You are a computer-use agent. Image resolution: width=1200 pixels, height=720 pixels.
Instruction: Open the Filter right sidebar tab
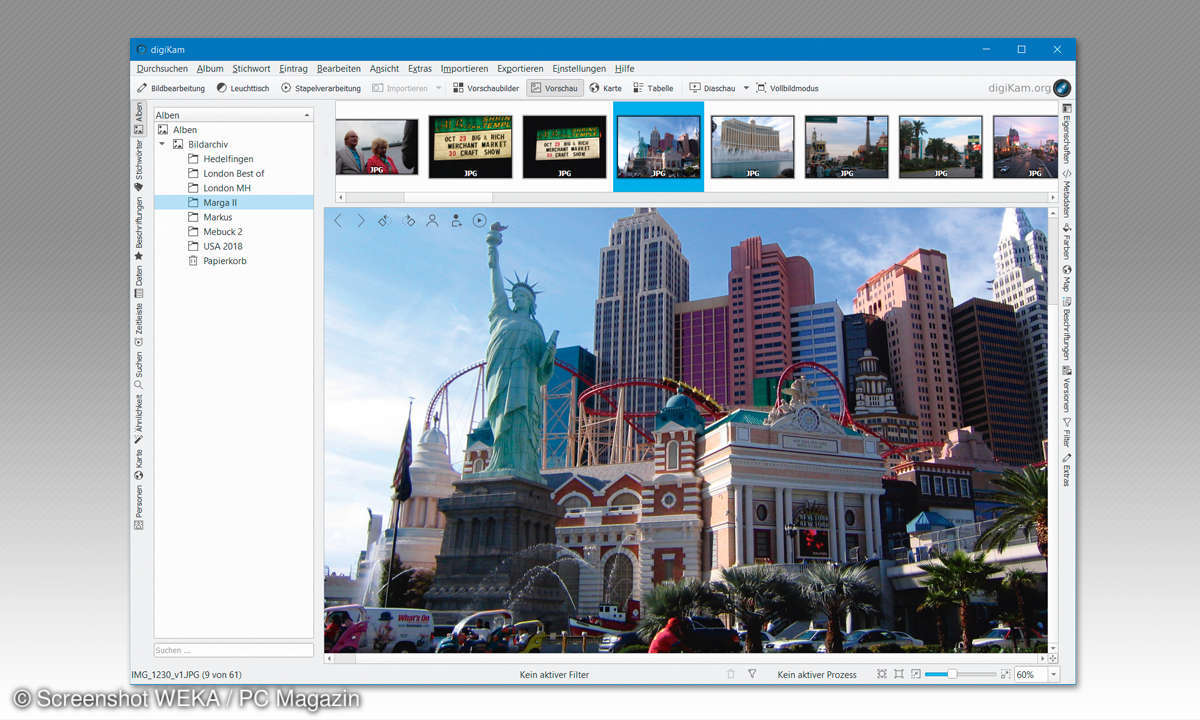tap(1067, 432)
